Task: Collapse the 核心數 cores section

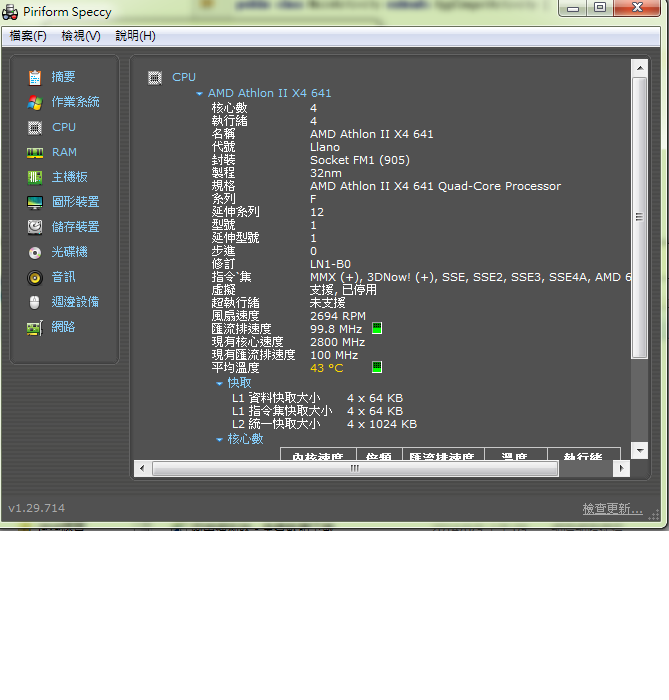Action: pos(219,440)
